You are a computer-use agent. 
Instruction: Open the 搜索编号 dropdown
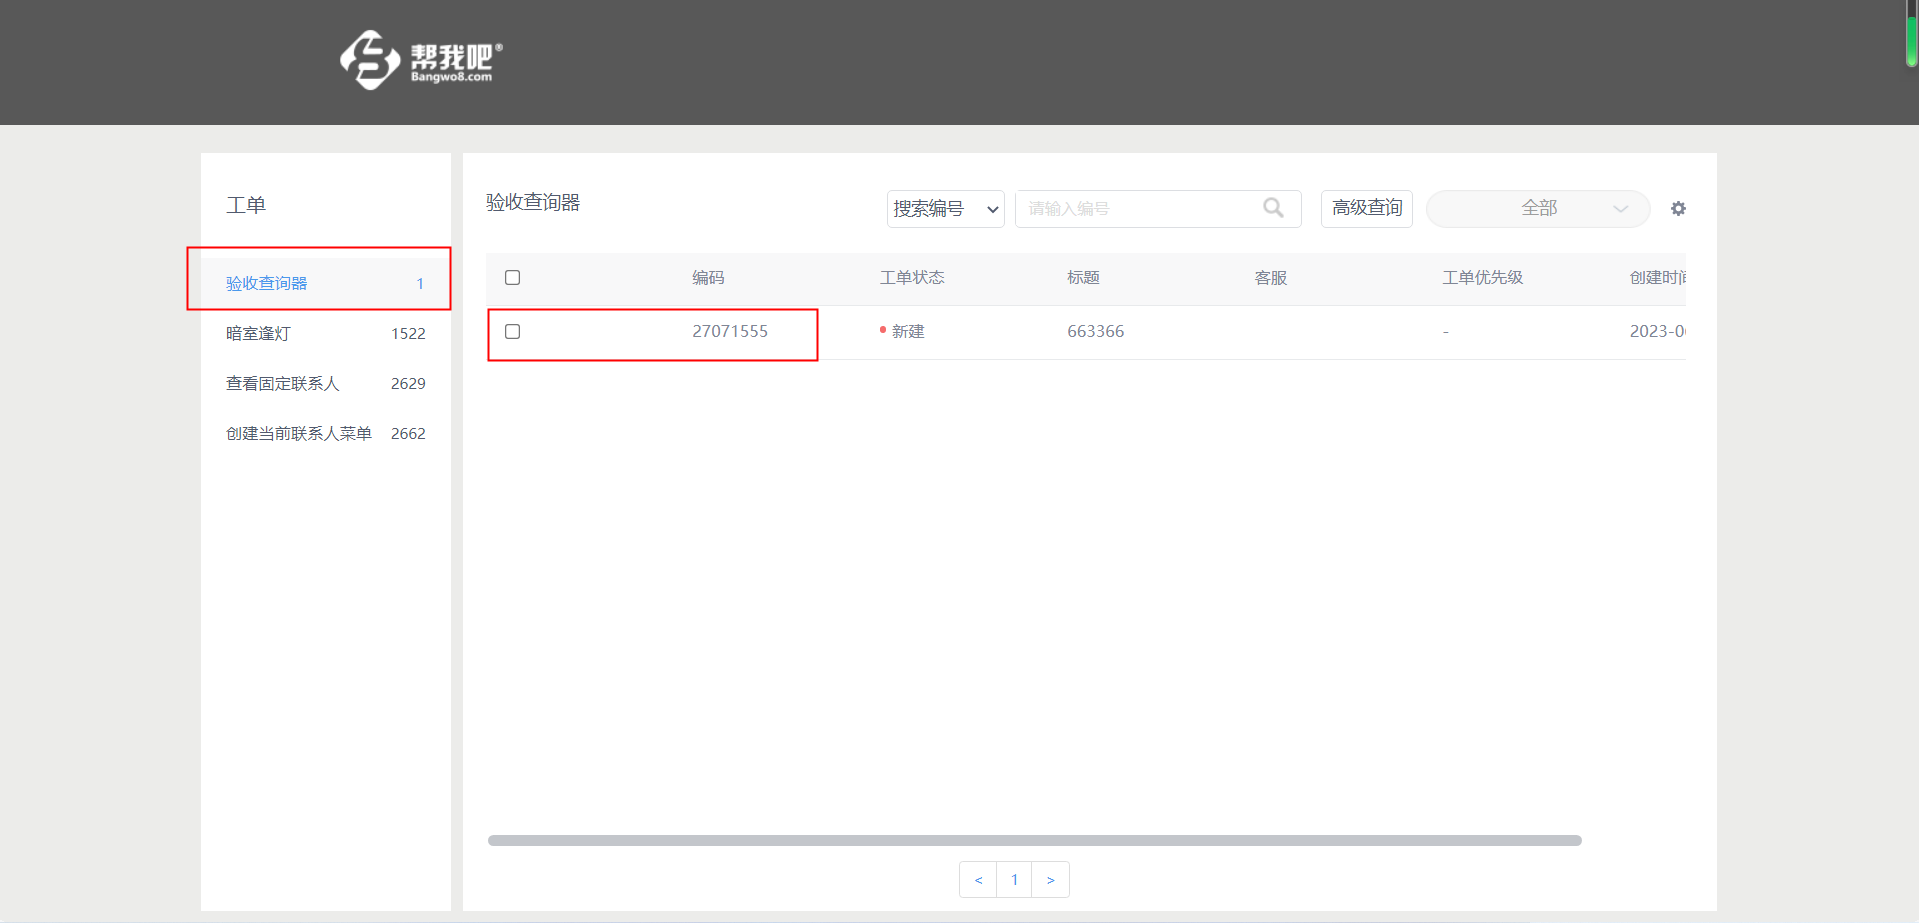(x=945, y=209)
